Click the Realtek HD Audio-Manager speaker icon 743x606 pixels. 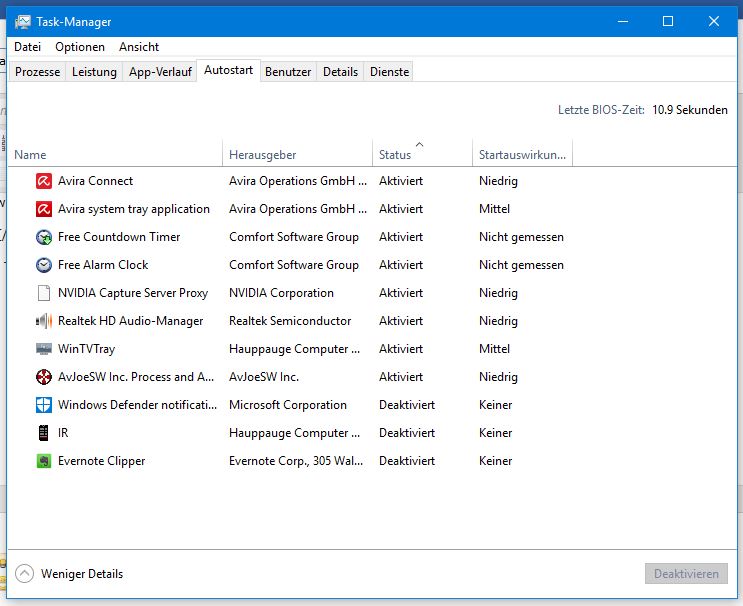[x=44, y=321]
